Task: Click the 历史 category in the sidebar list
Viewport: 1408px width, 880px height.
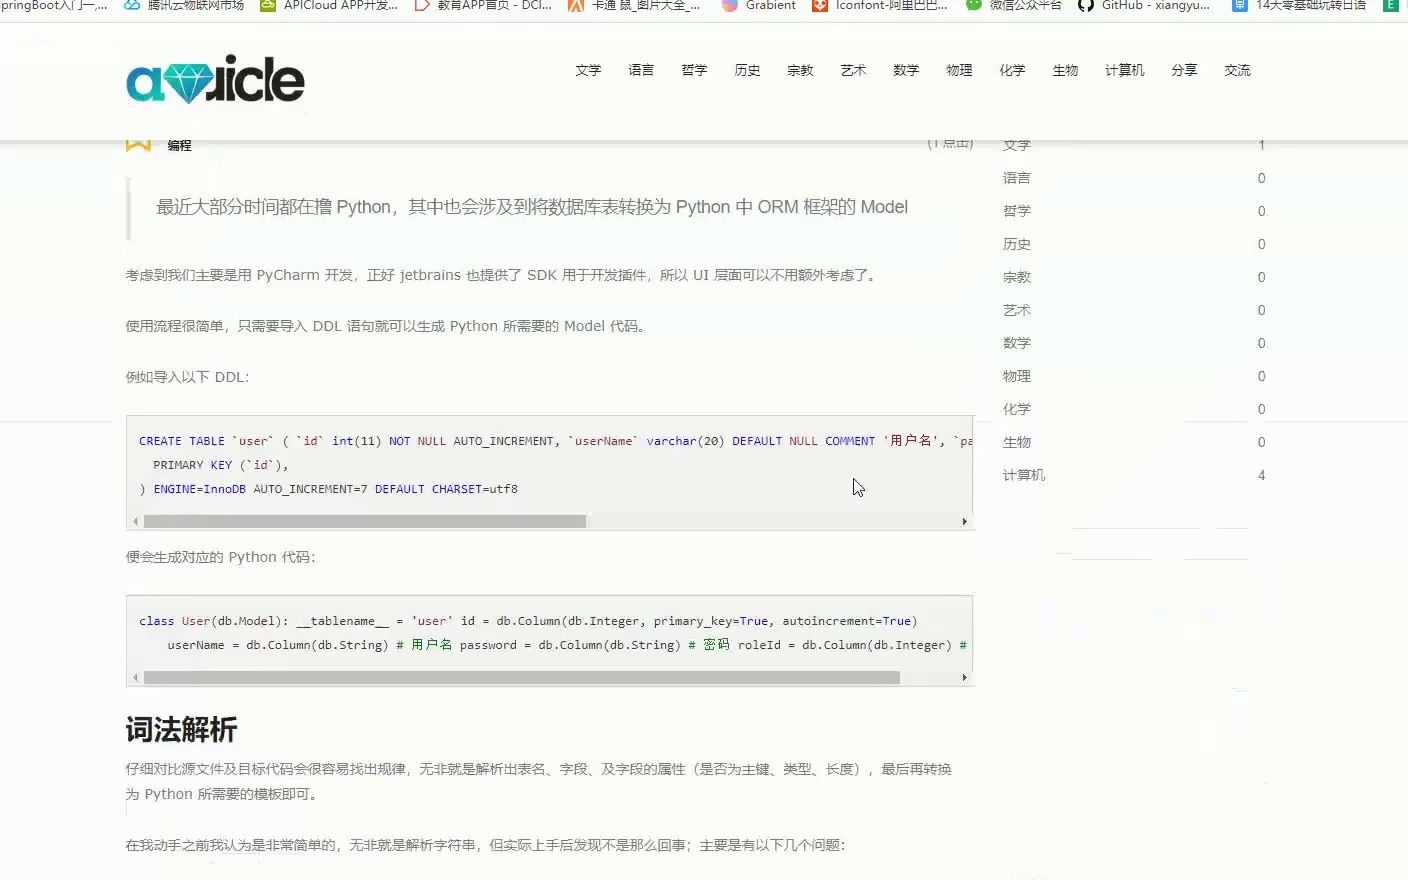Action: click(x=1016, y=244)
